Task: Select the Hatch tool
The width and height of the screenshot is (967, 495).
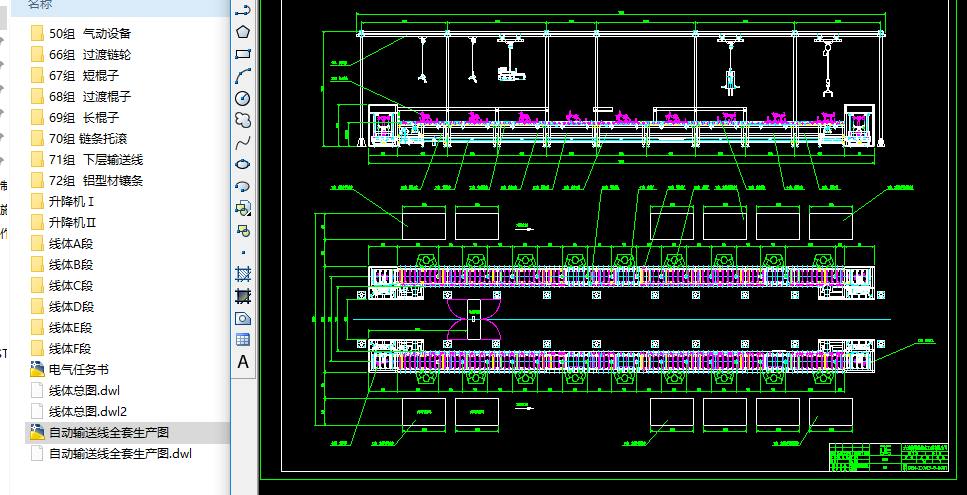Action: pos(243,274)
